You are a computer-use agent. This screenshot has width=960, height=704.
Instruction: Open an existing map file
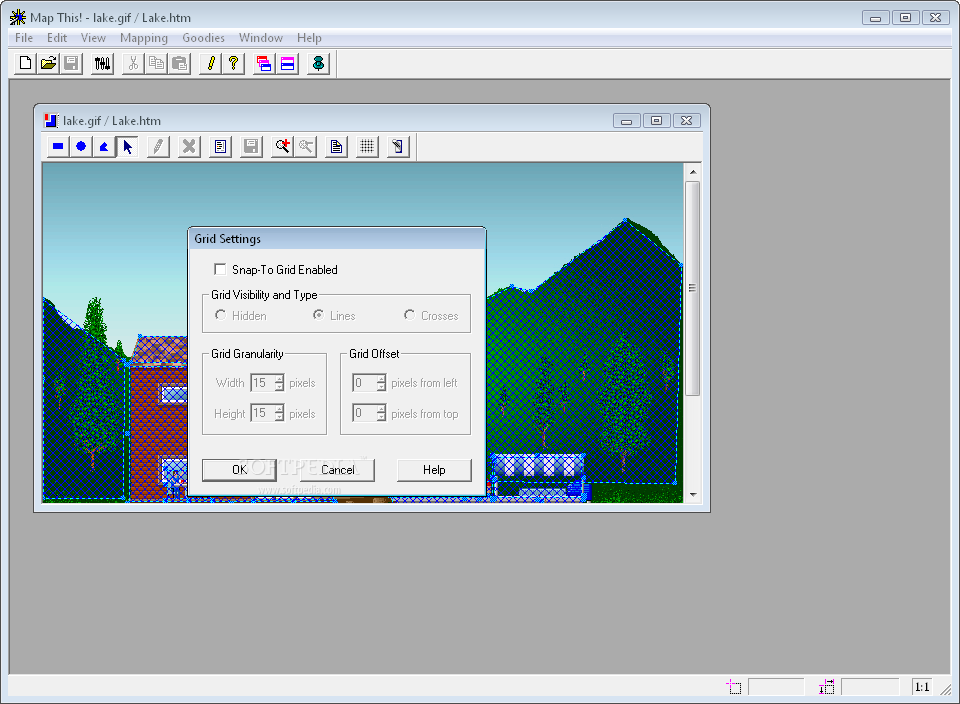click(48, 64)
